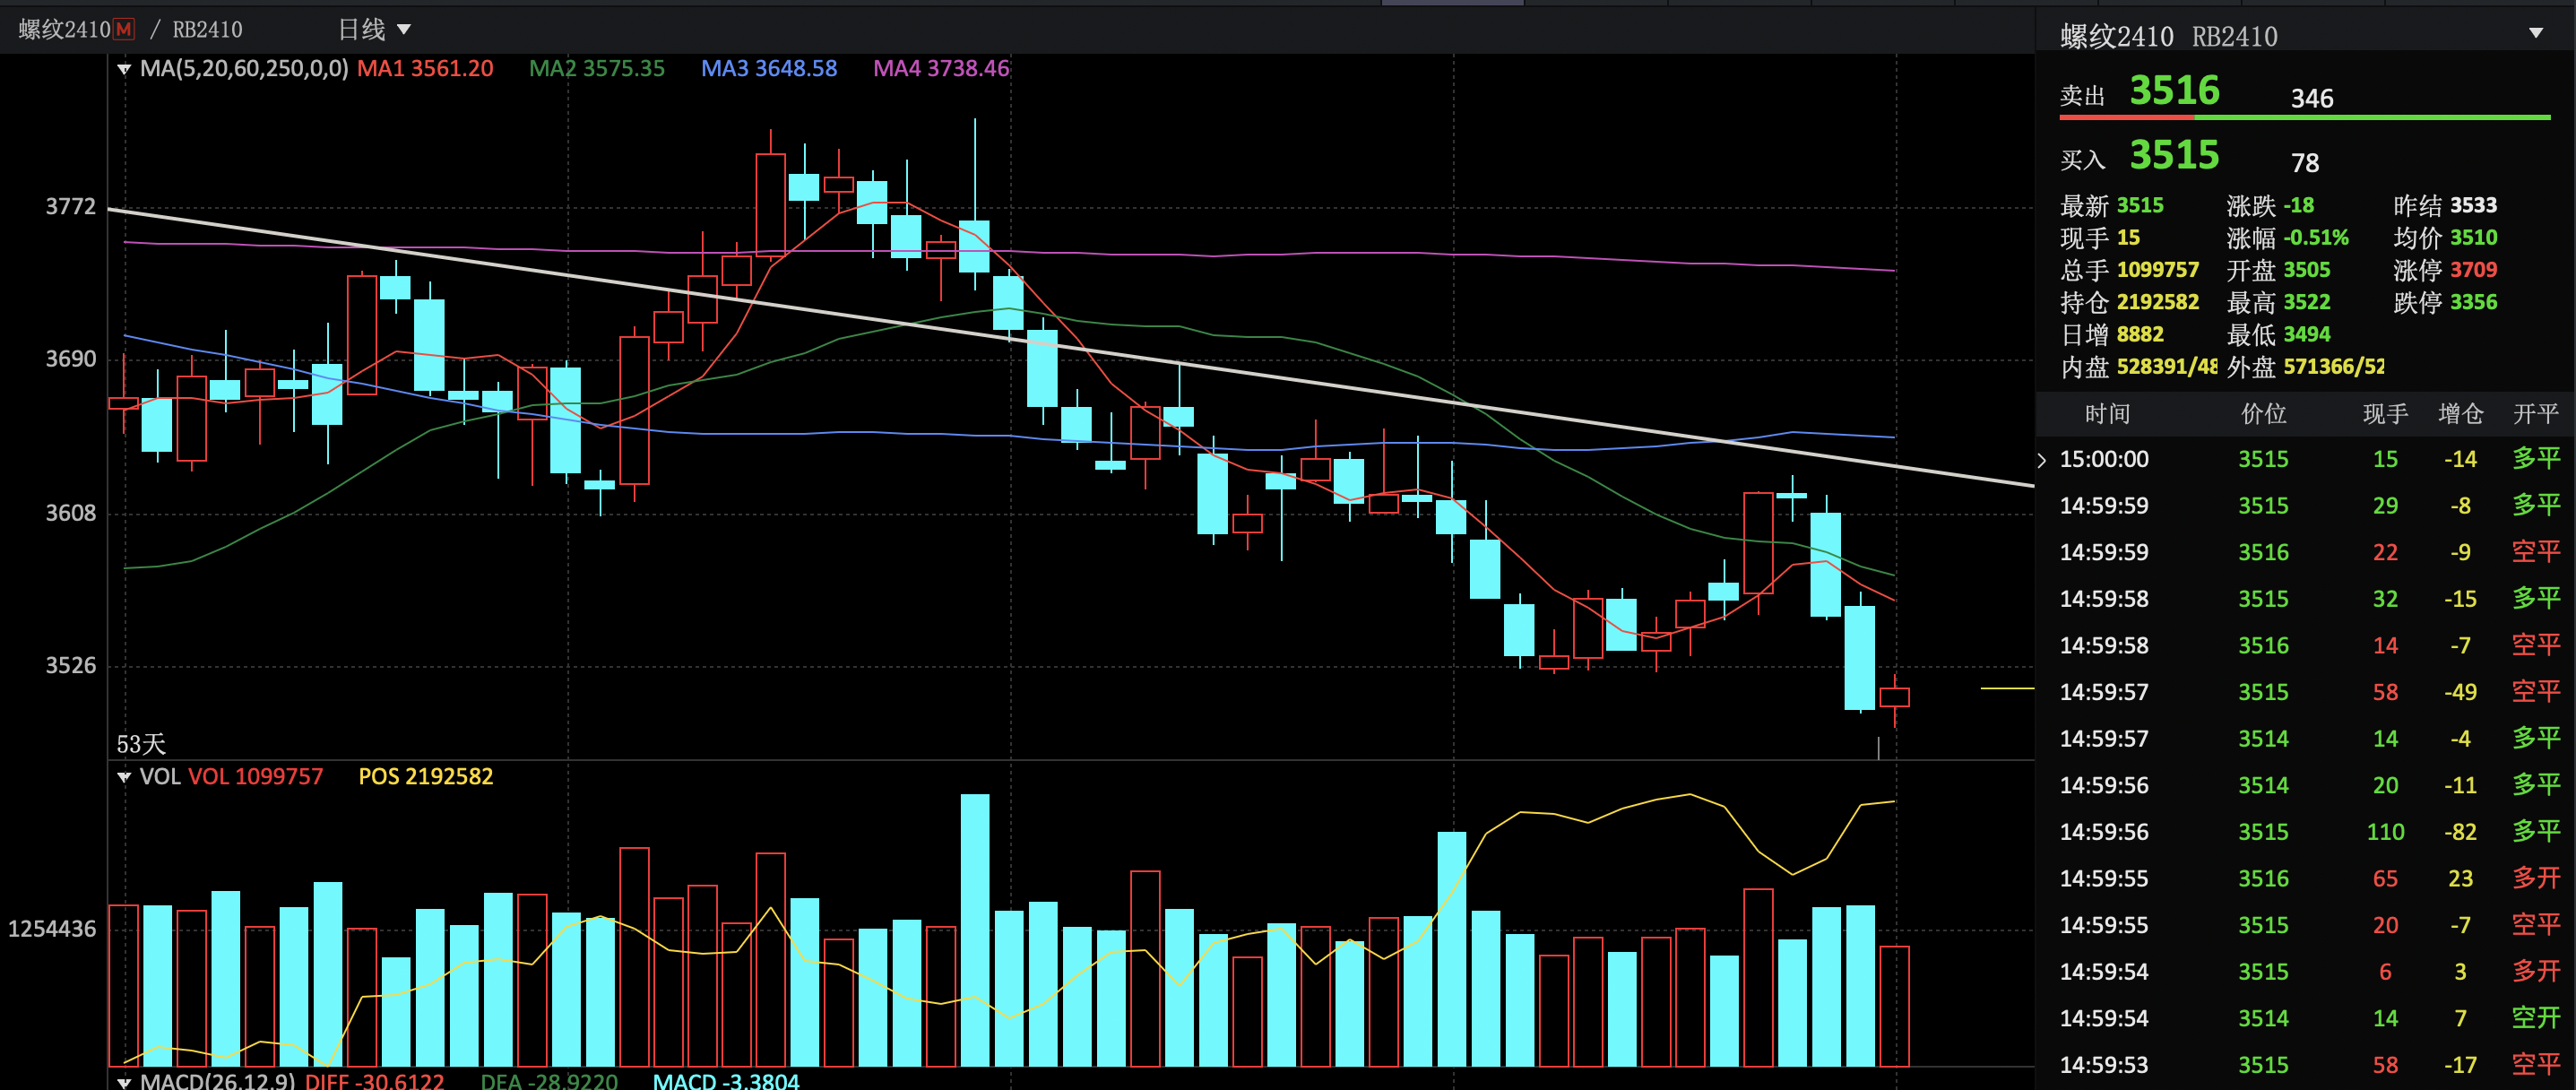This screenshot has width=2576, height=1090.
Task: Click the bid volume 78
Action: tap(2305, 163)
